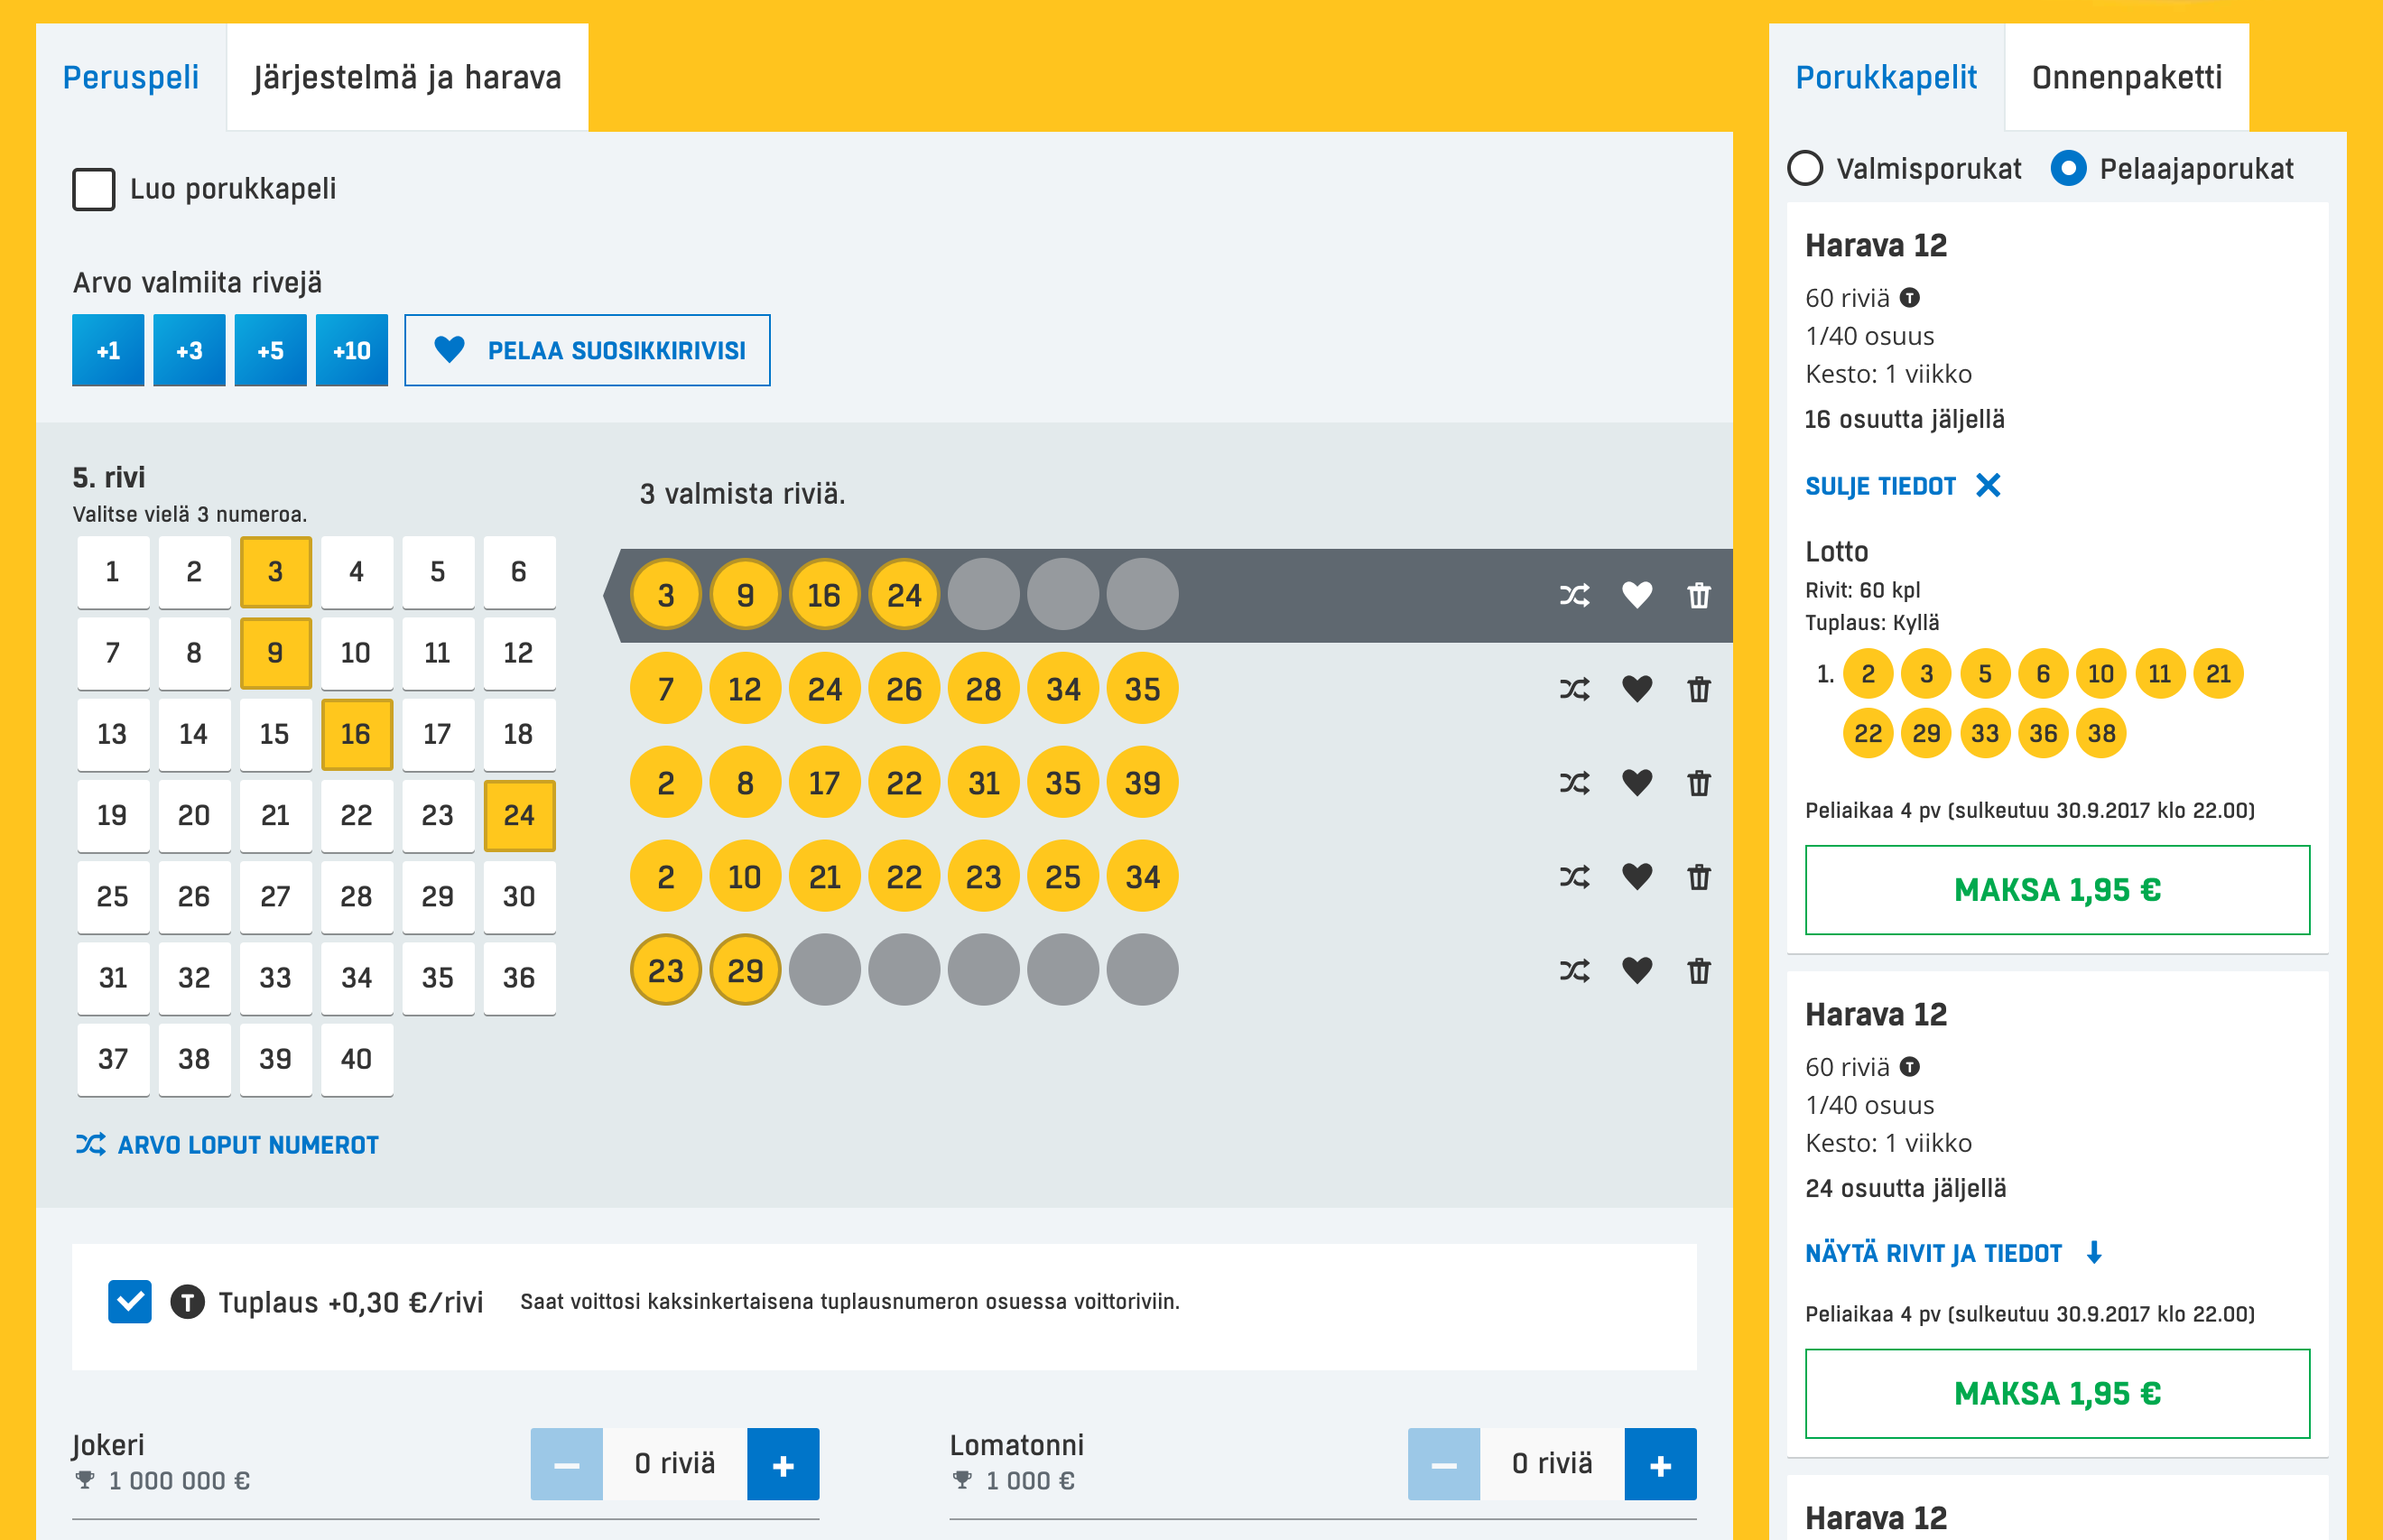Click the Tuplaus info icon beside 60 riviä
Screen dimensions: 2383x1540
point(1909,298)
